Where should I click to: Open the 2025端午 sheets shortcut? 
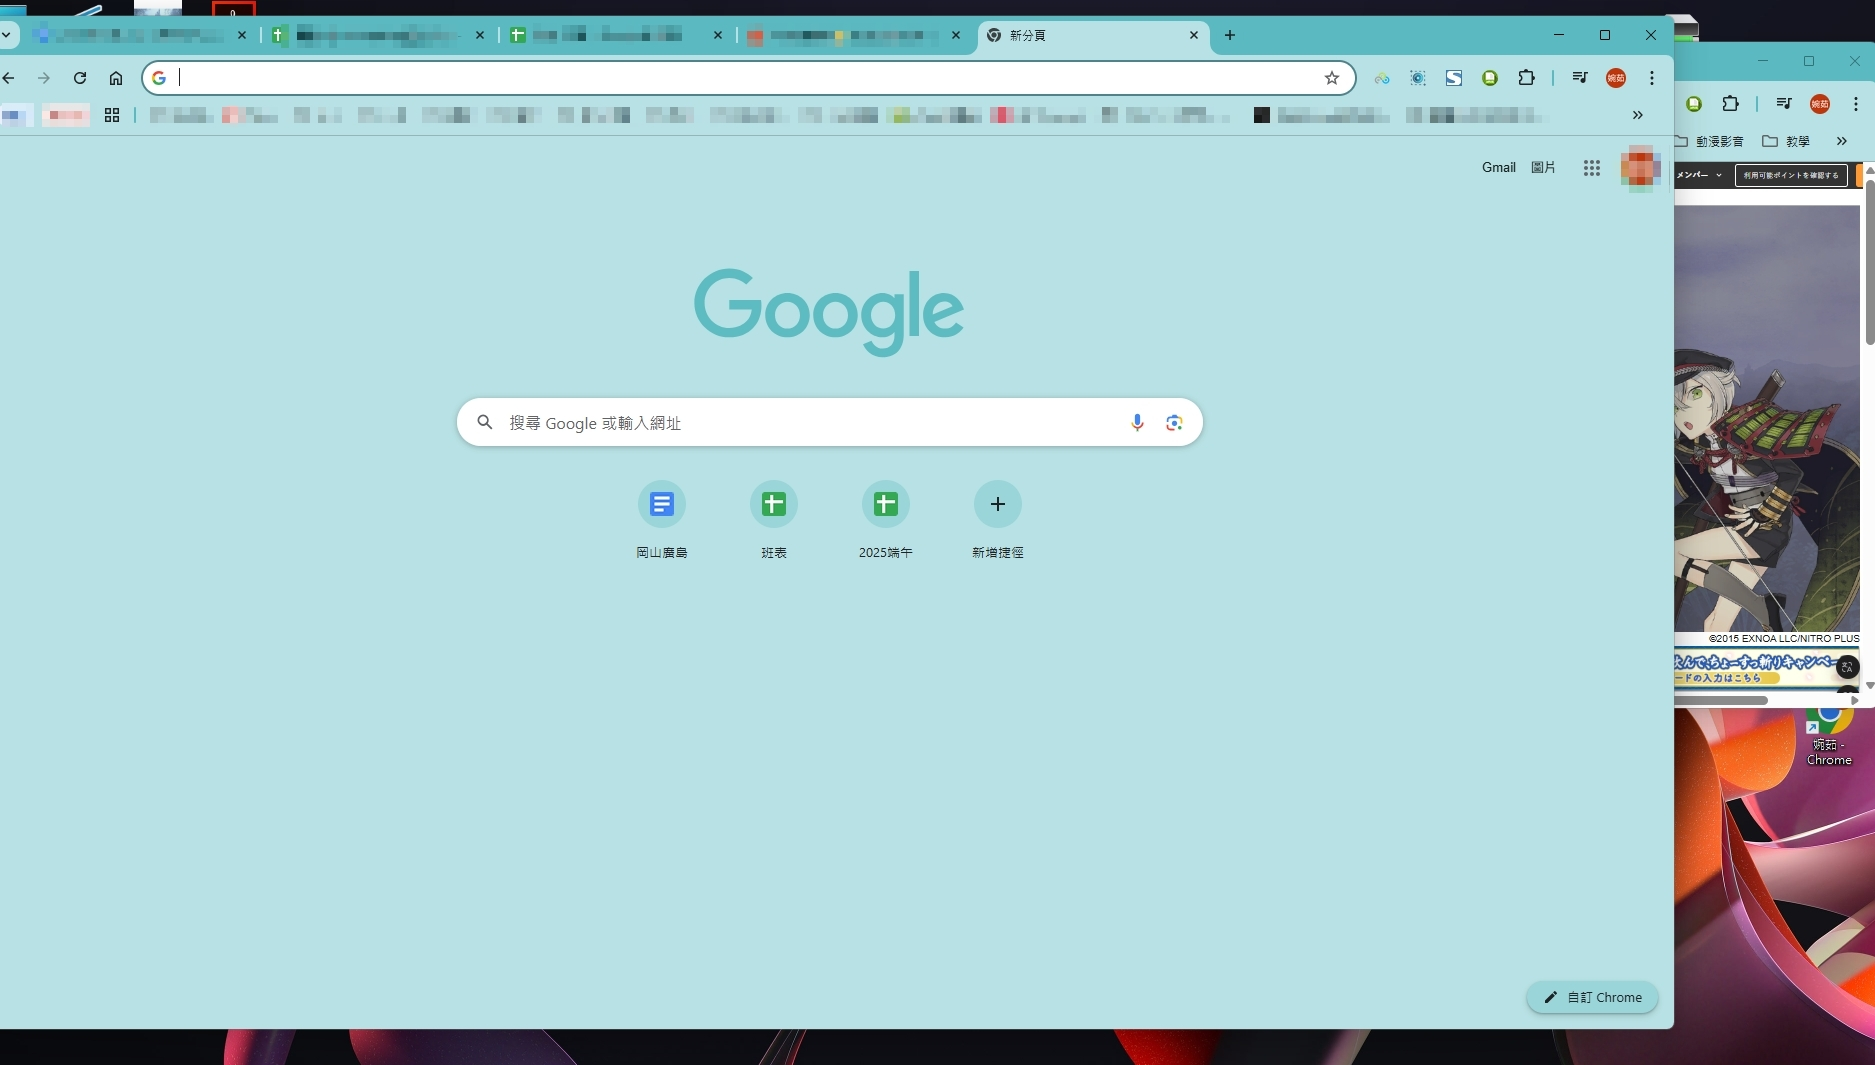886,520
